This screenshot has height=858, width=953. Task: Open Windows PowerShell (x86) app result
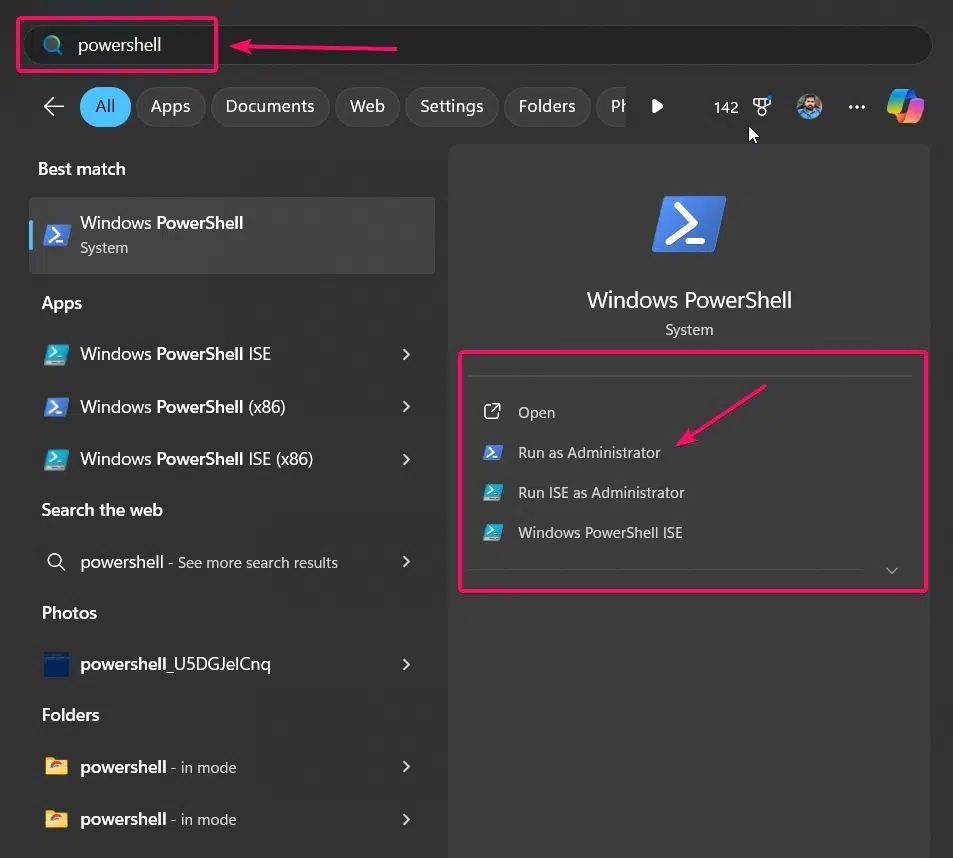coord(232,407)
